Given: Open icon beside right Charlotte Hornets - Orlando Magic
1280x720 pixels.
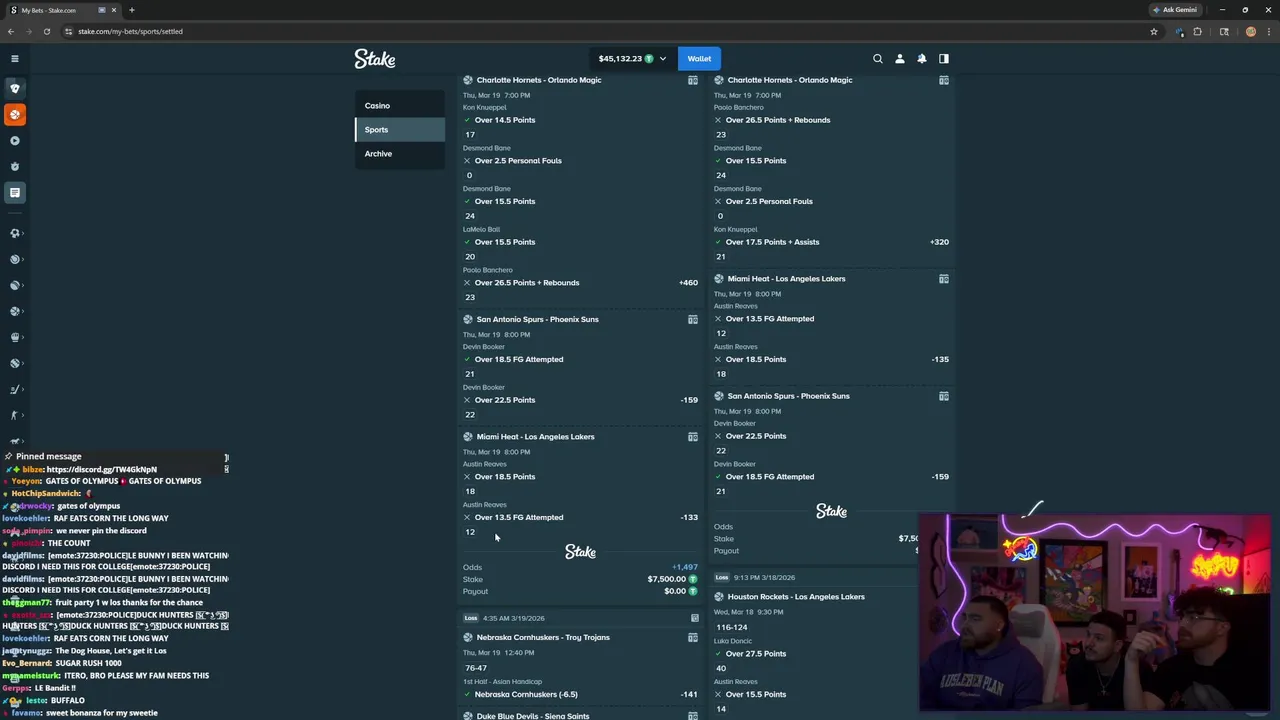Looking at the screenshot, I should tap(943, 80).
